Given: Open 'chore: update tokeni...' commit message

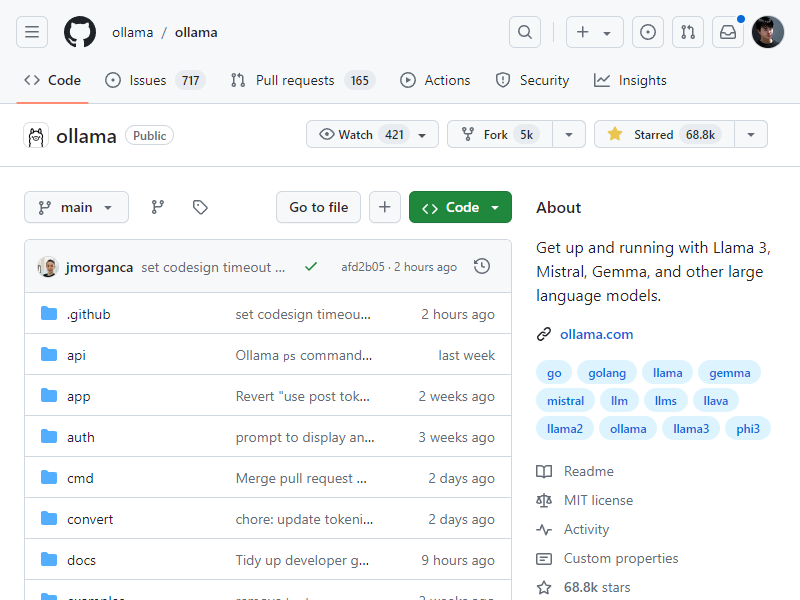Looking at the screenshot, I should (304, 519).
